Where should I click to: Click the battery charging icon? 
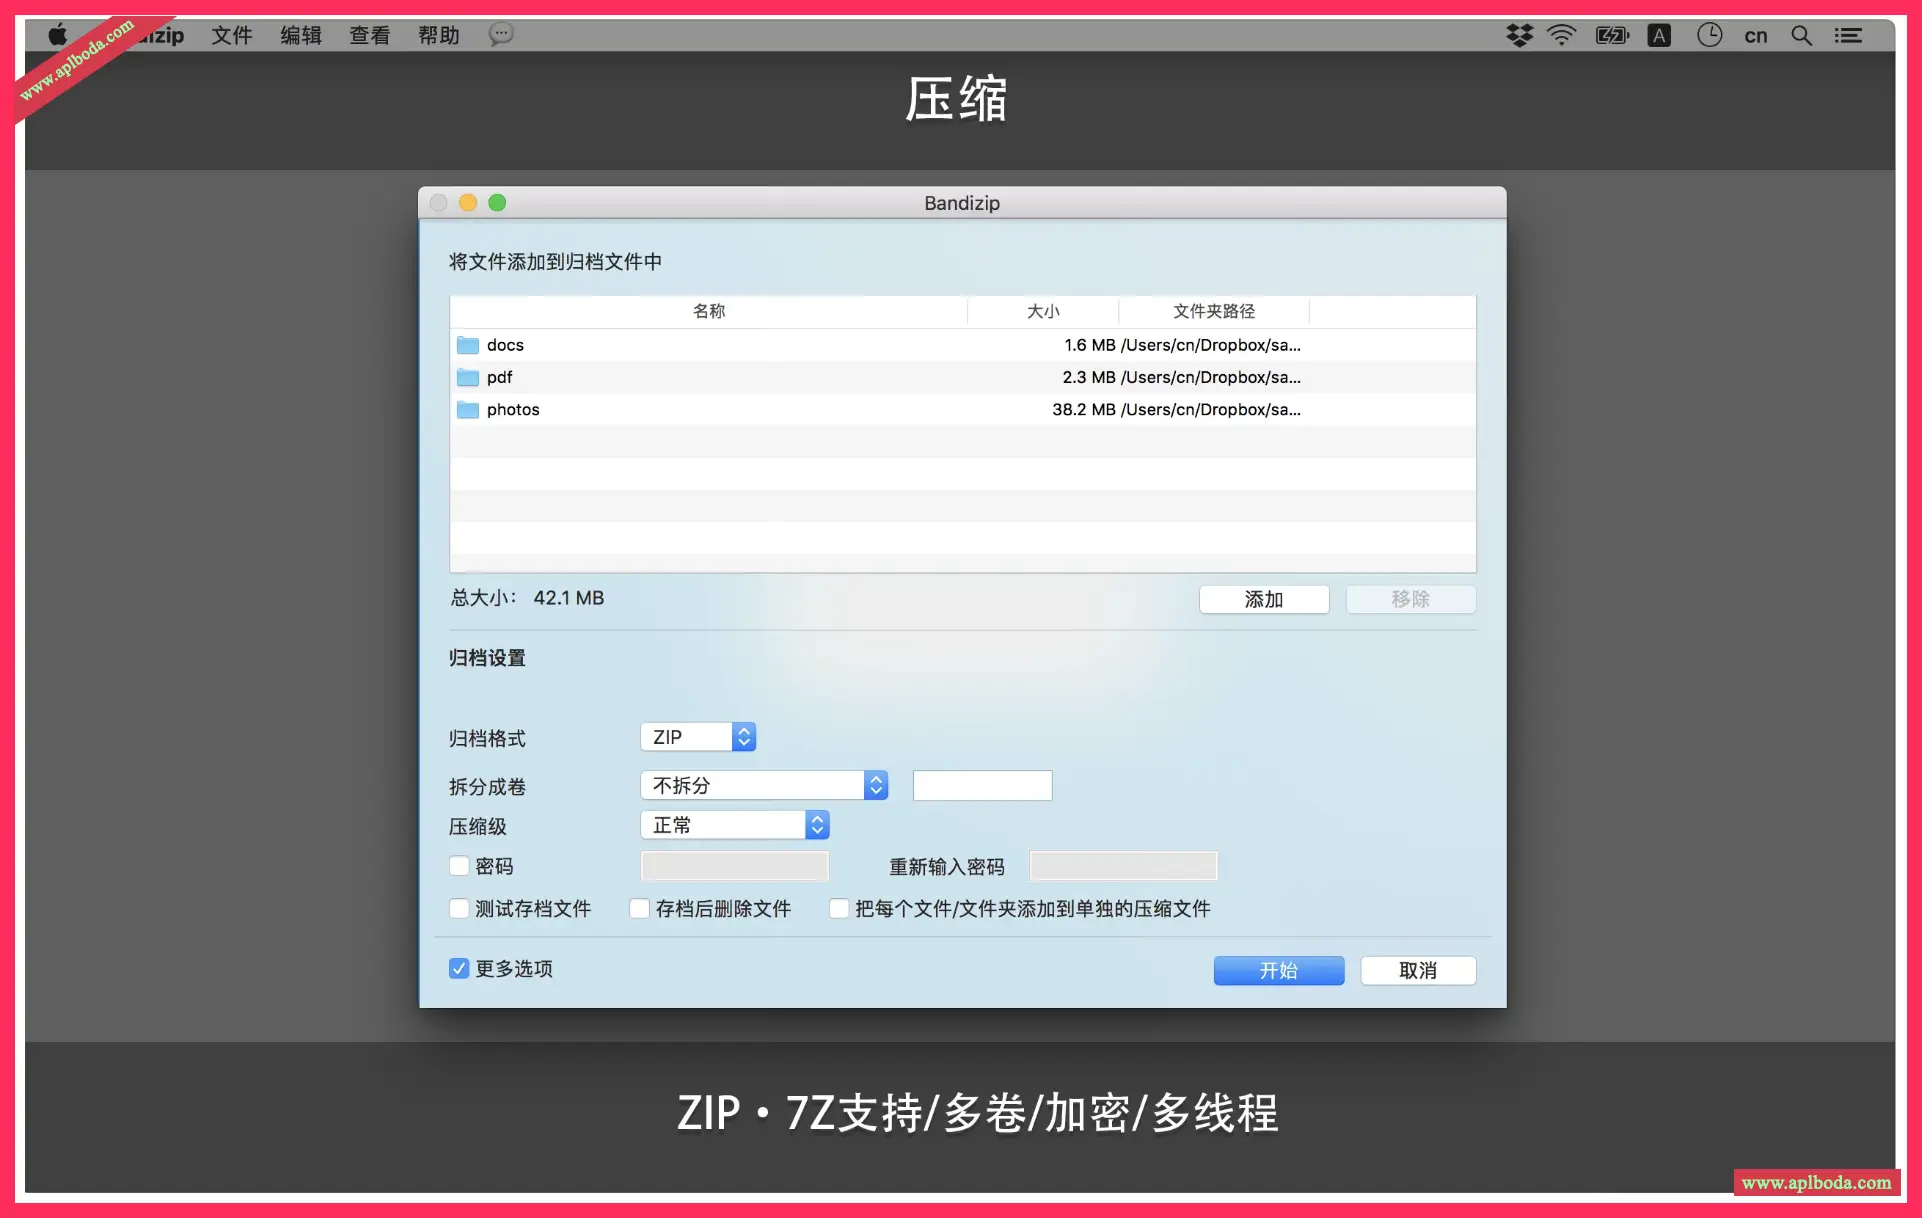(1611, 36)
